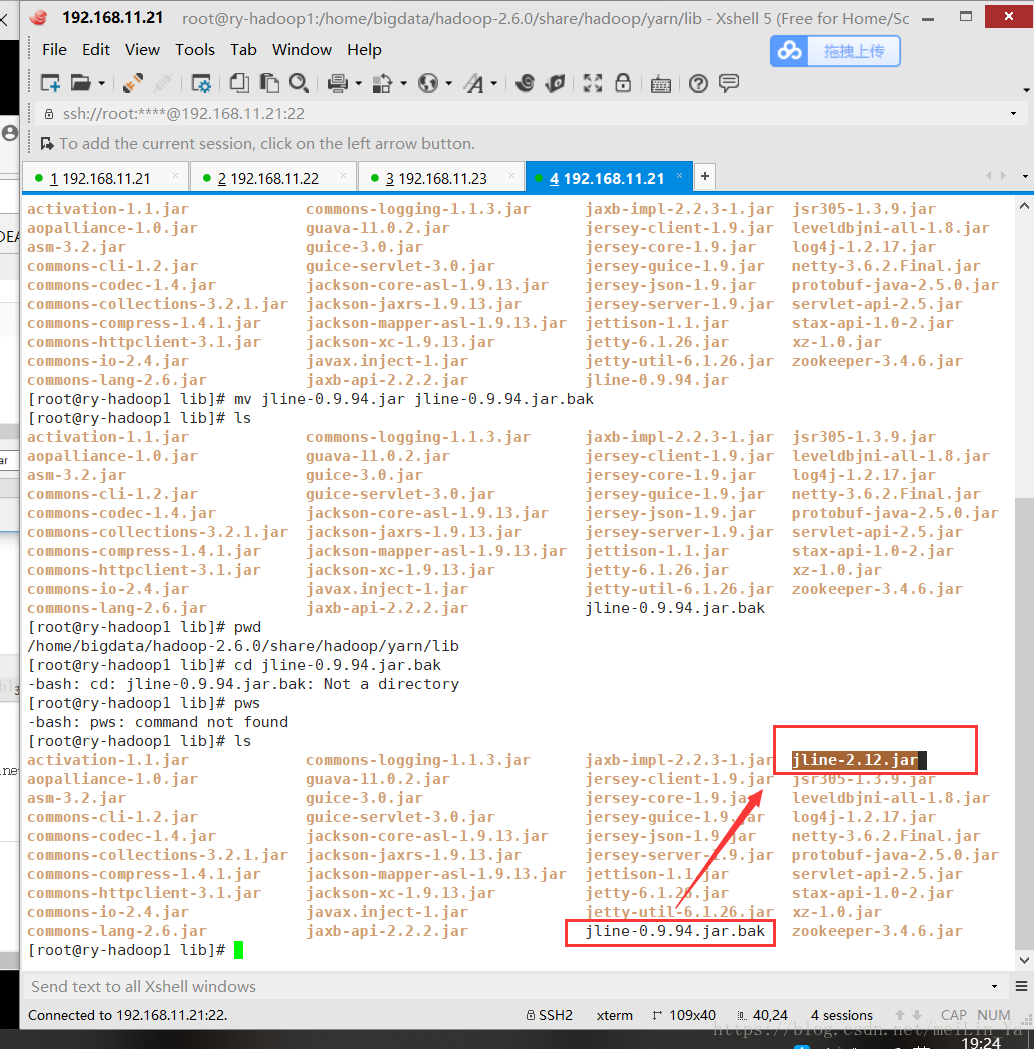The height and width of the screenshot is (1049, 1034).
Task: Open the Tab menu
Action: 243,50
